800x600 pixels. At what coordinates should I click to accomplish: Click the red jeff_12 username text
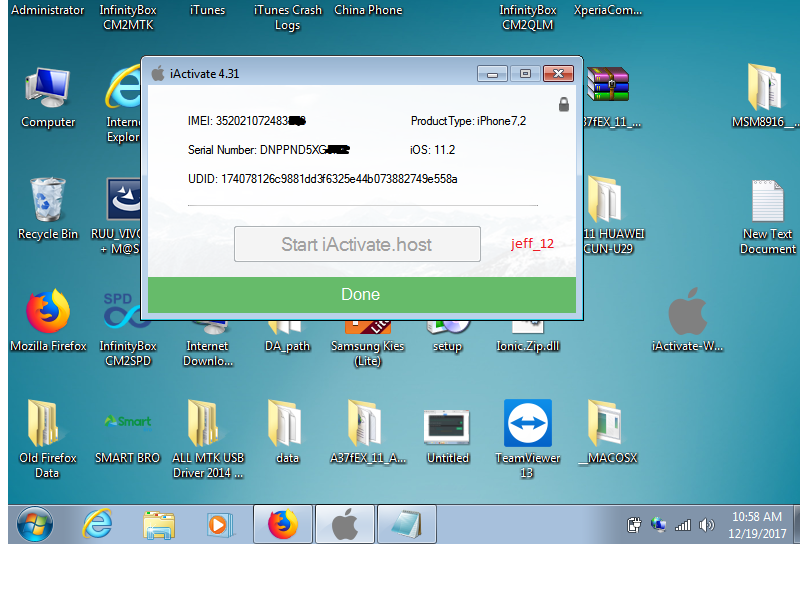(x=532, y=243)
